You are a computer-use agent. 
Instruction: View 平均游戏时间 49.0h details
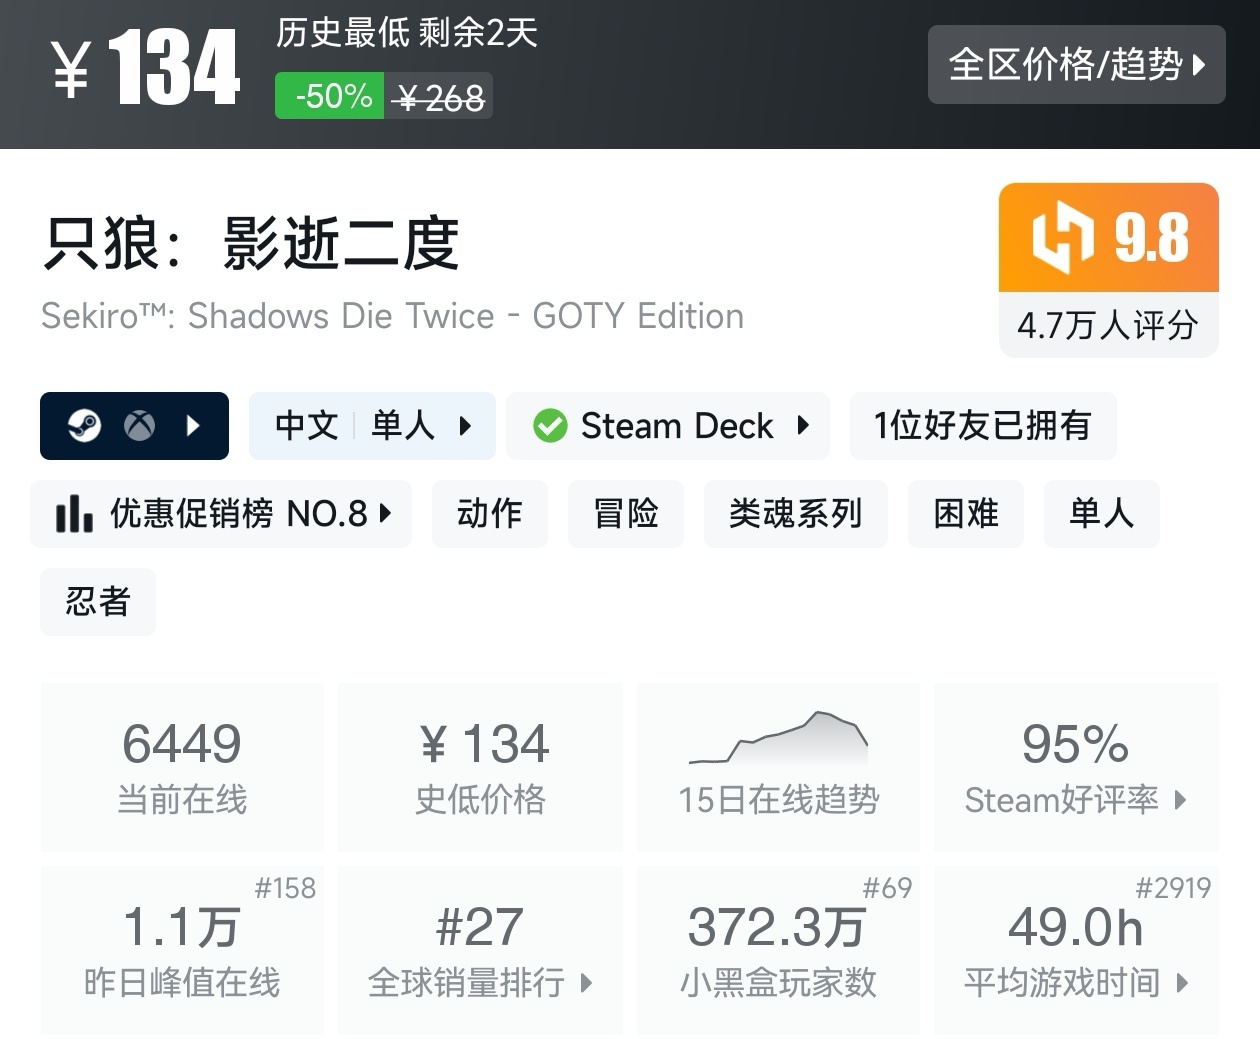click(1076, 950)
